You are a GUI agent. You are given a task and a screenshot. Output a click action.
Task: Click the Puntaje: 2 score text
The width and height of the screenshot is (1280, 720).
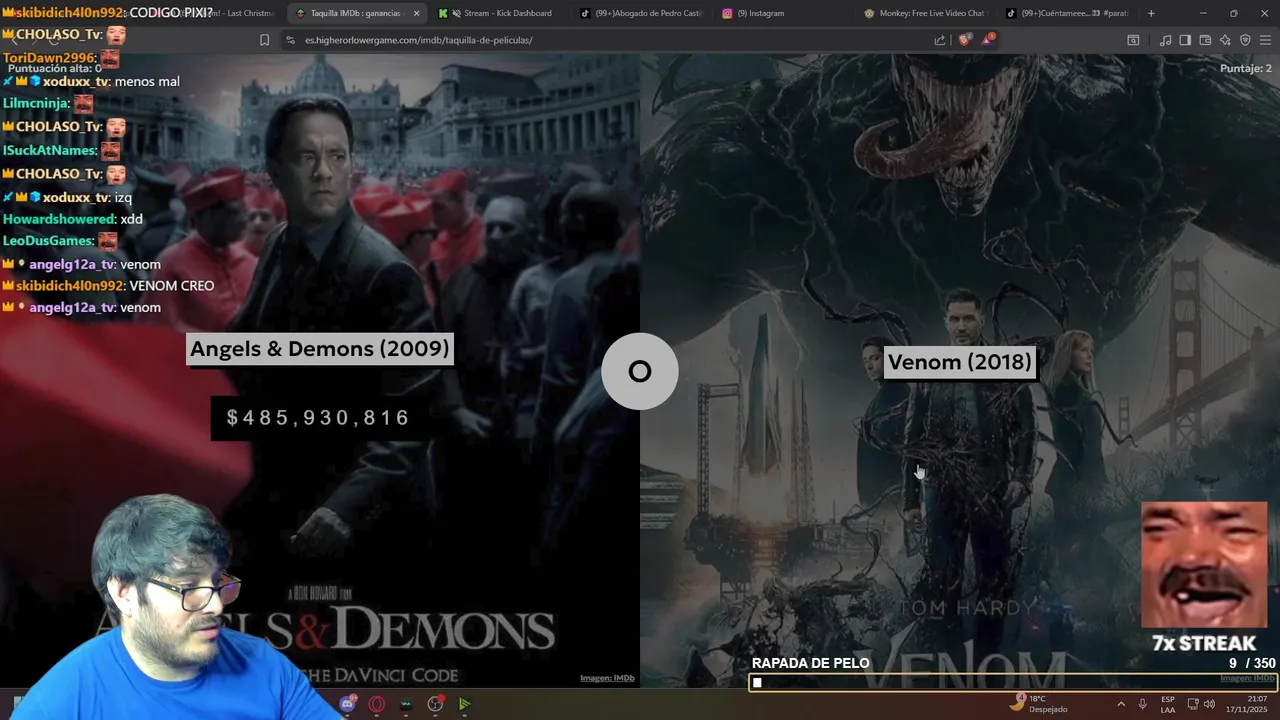click(x=1246, y=68)
